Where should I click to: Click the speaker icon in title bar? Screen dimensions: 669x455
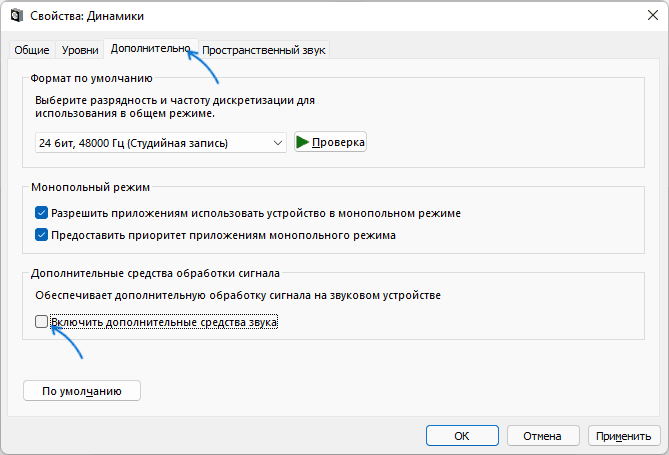point(17,15)
